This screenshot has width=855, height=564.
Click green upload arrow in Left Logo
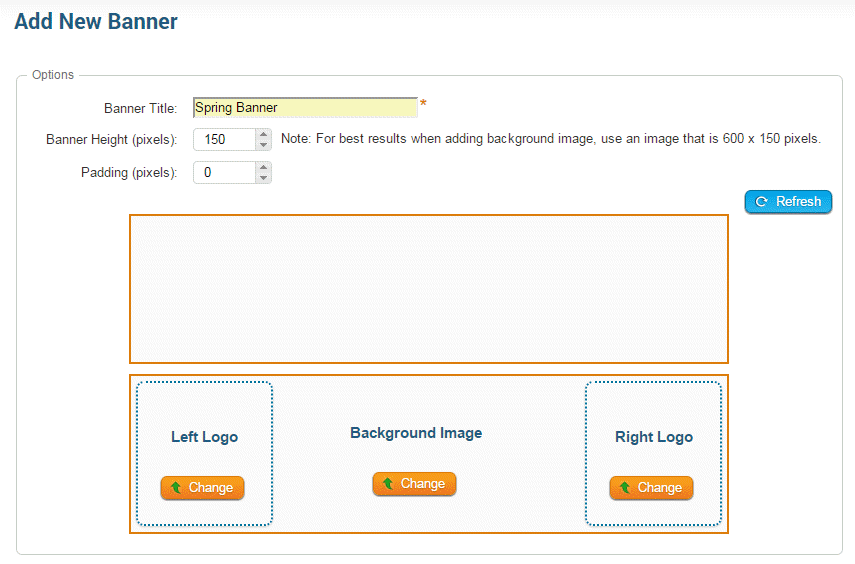click(176, 488)
